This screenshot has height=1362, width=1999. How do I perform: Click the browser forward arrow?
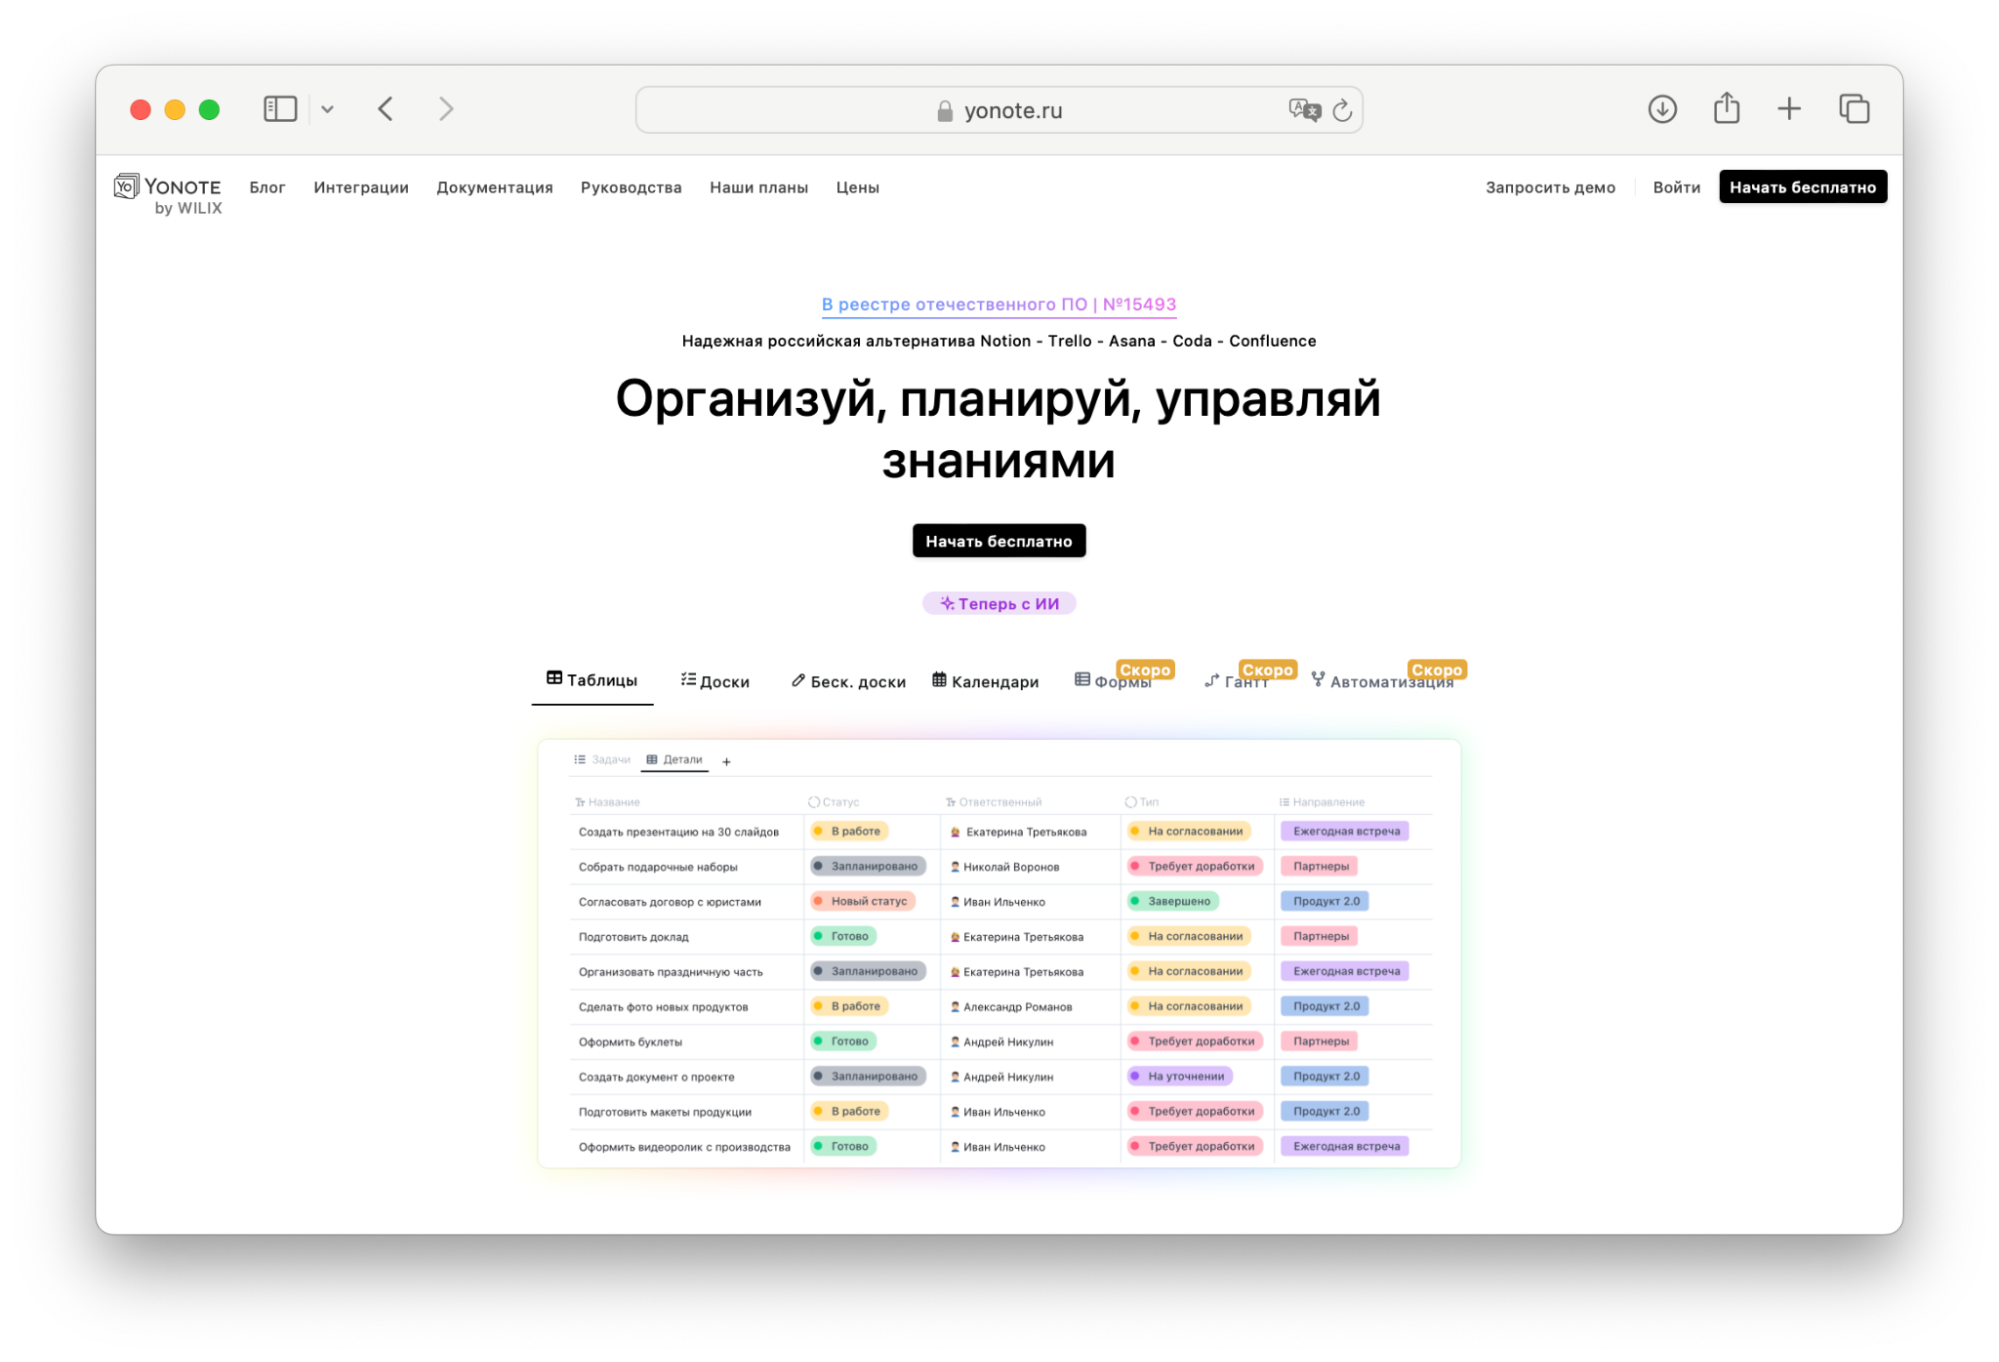pyautogui.click(x=446, y=109)
